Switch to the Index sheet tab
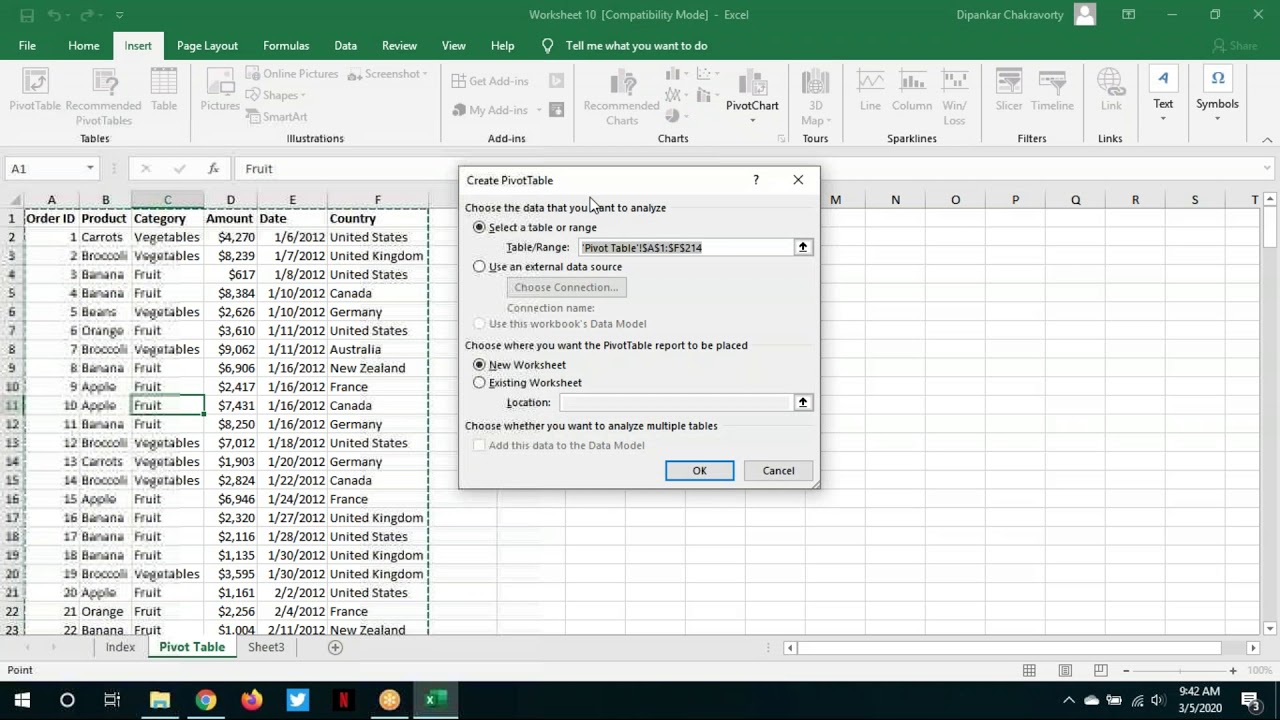 [120, 647]
